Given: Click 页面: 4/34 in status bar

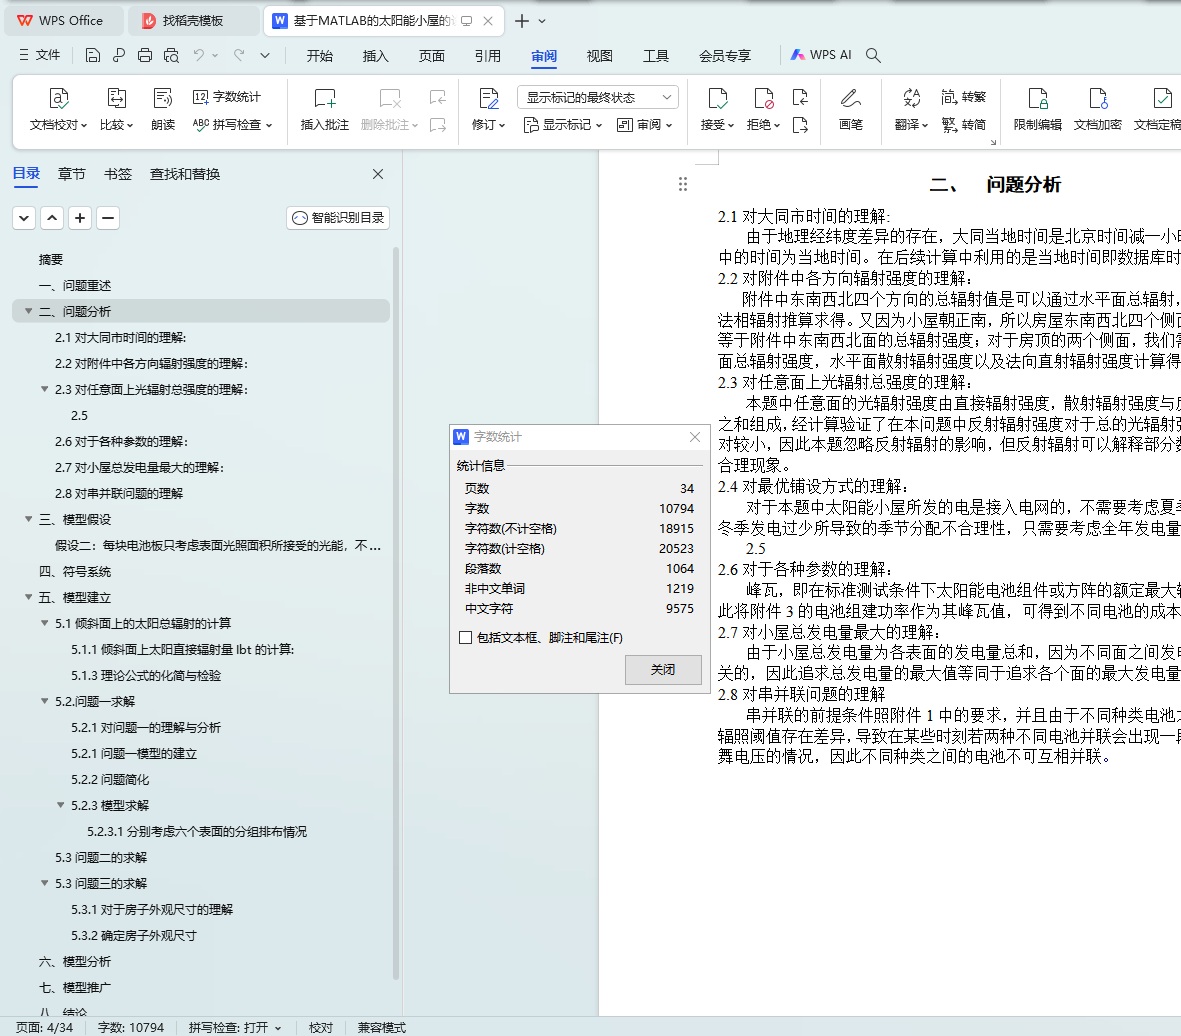Looking at the screenshot, I should pos(44,1028).
